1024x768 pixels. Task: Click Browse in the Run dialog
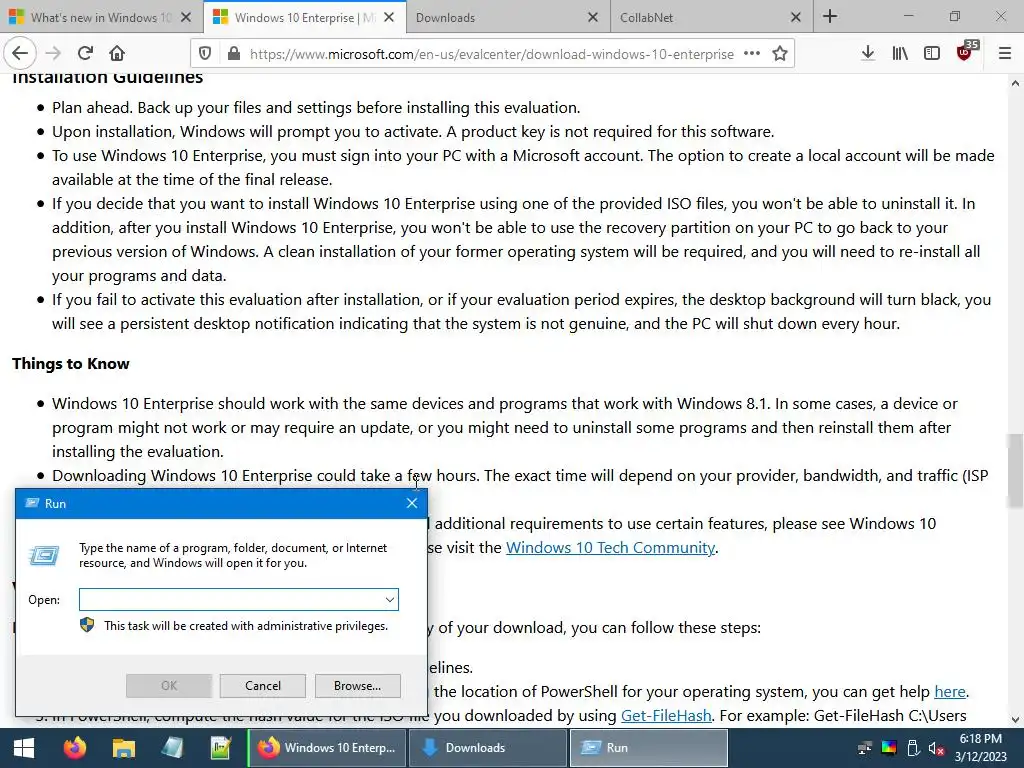coord(357,686)
